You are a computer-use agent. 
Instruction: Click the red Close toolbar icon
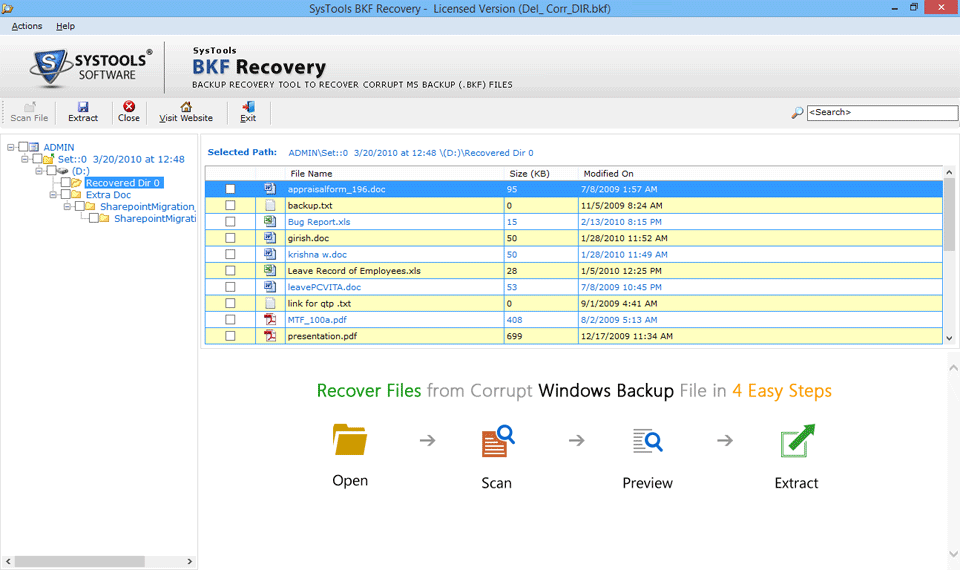click(129, 107)
